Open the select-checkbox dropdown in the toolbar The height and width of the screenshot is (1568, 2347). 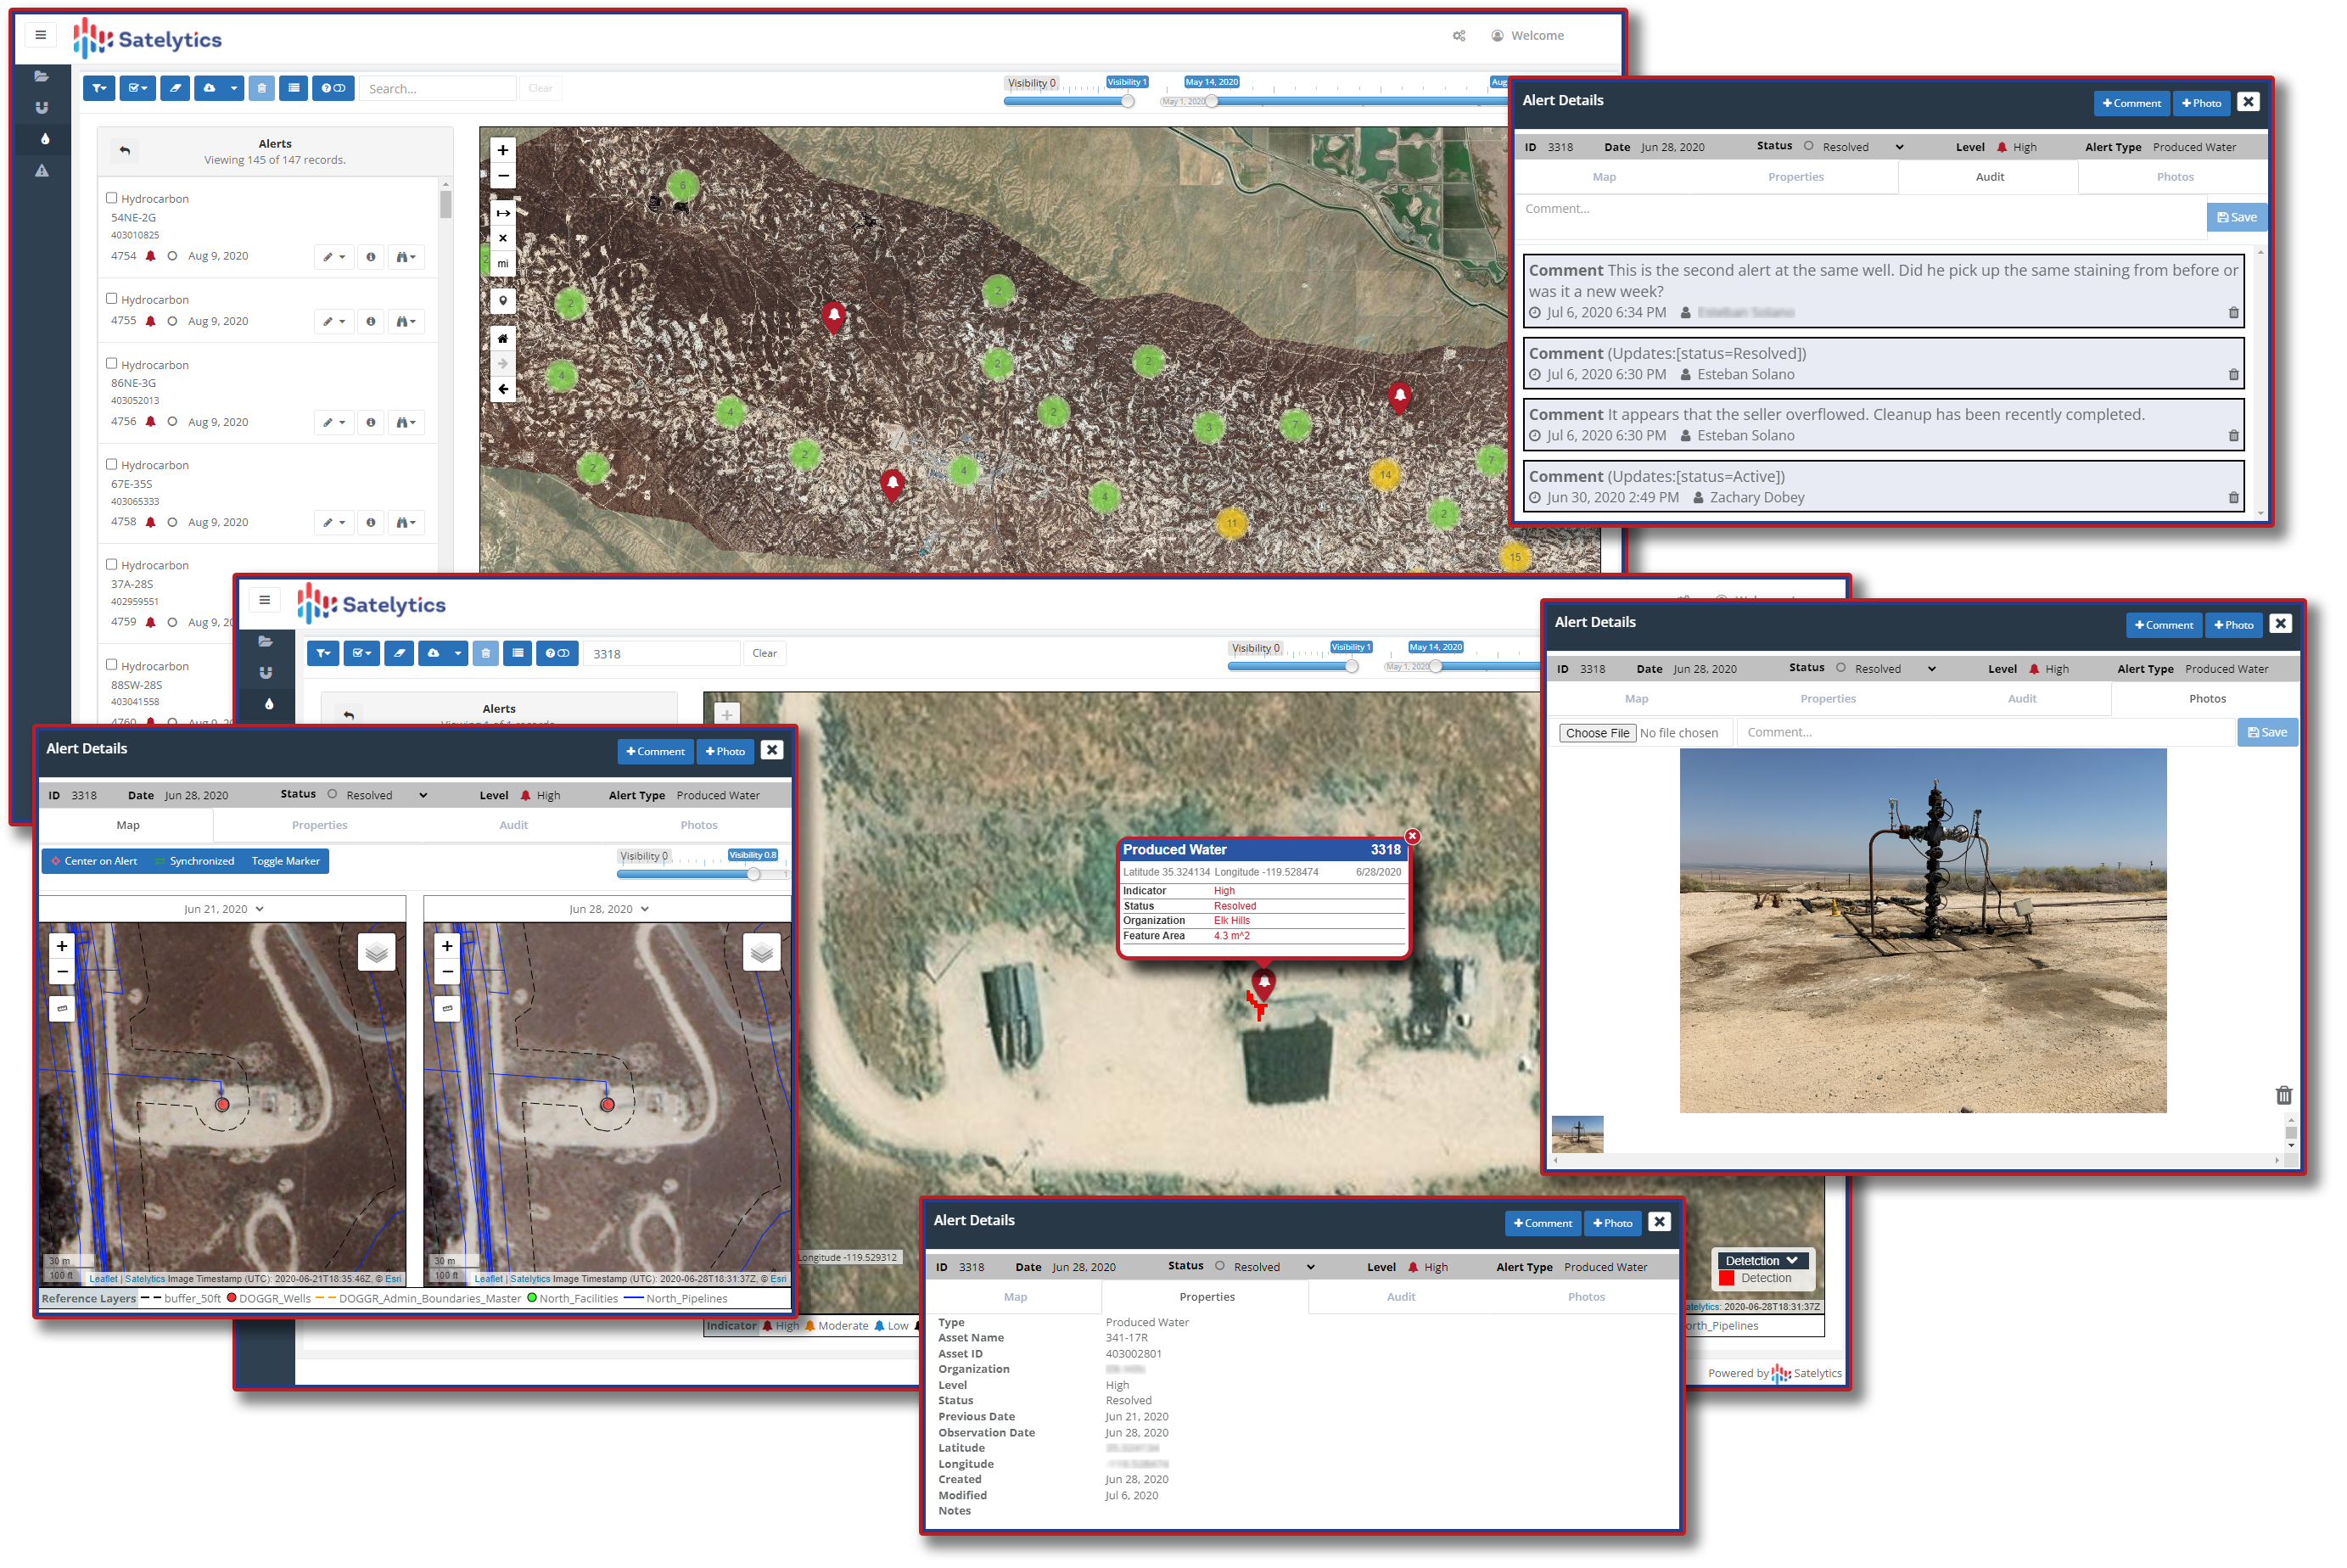click(x=137, y=88)
